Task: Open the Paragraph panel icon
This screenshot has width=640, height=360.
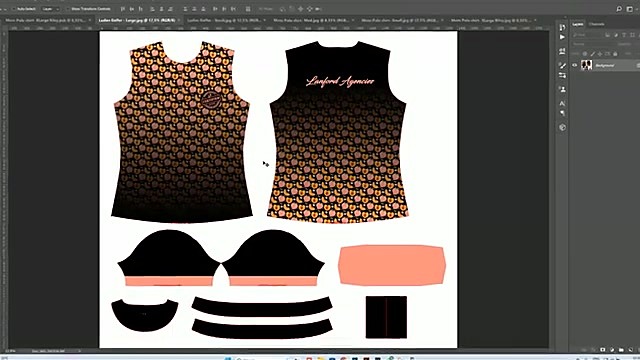Action: point(562,113)
